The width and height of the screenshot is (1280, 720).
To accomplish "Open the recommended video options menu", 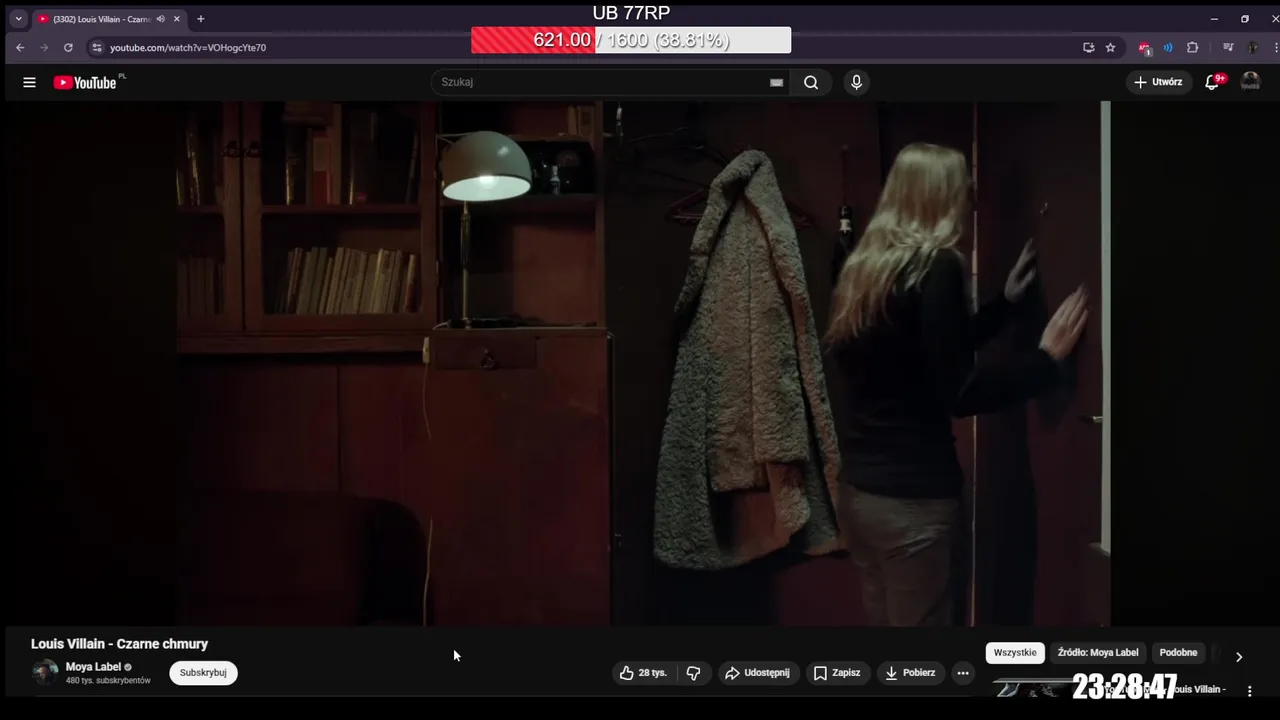I will pyautogui.click(x=1249, y=690).
